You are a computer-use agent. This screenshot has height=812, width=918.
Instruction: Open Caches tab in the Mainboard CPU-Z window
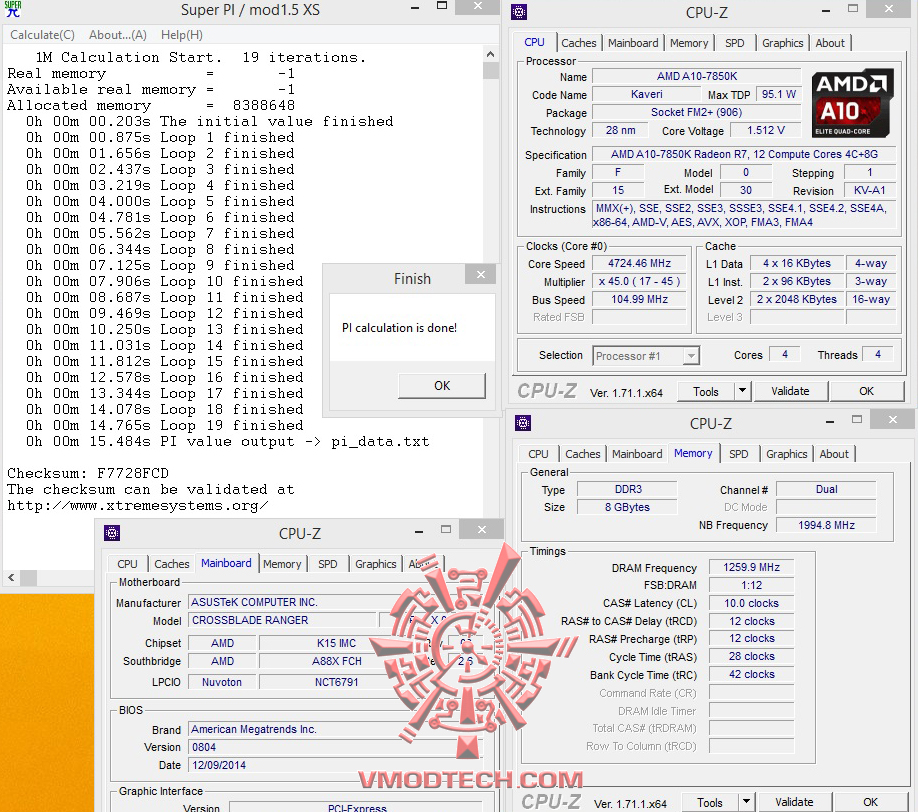(x=172, y=564)
